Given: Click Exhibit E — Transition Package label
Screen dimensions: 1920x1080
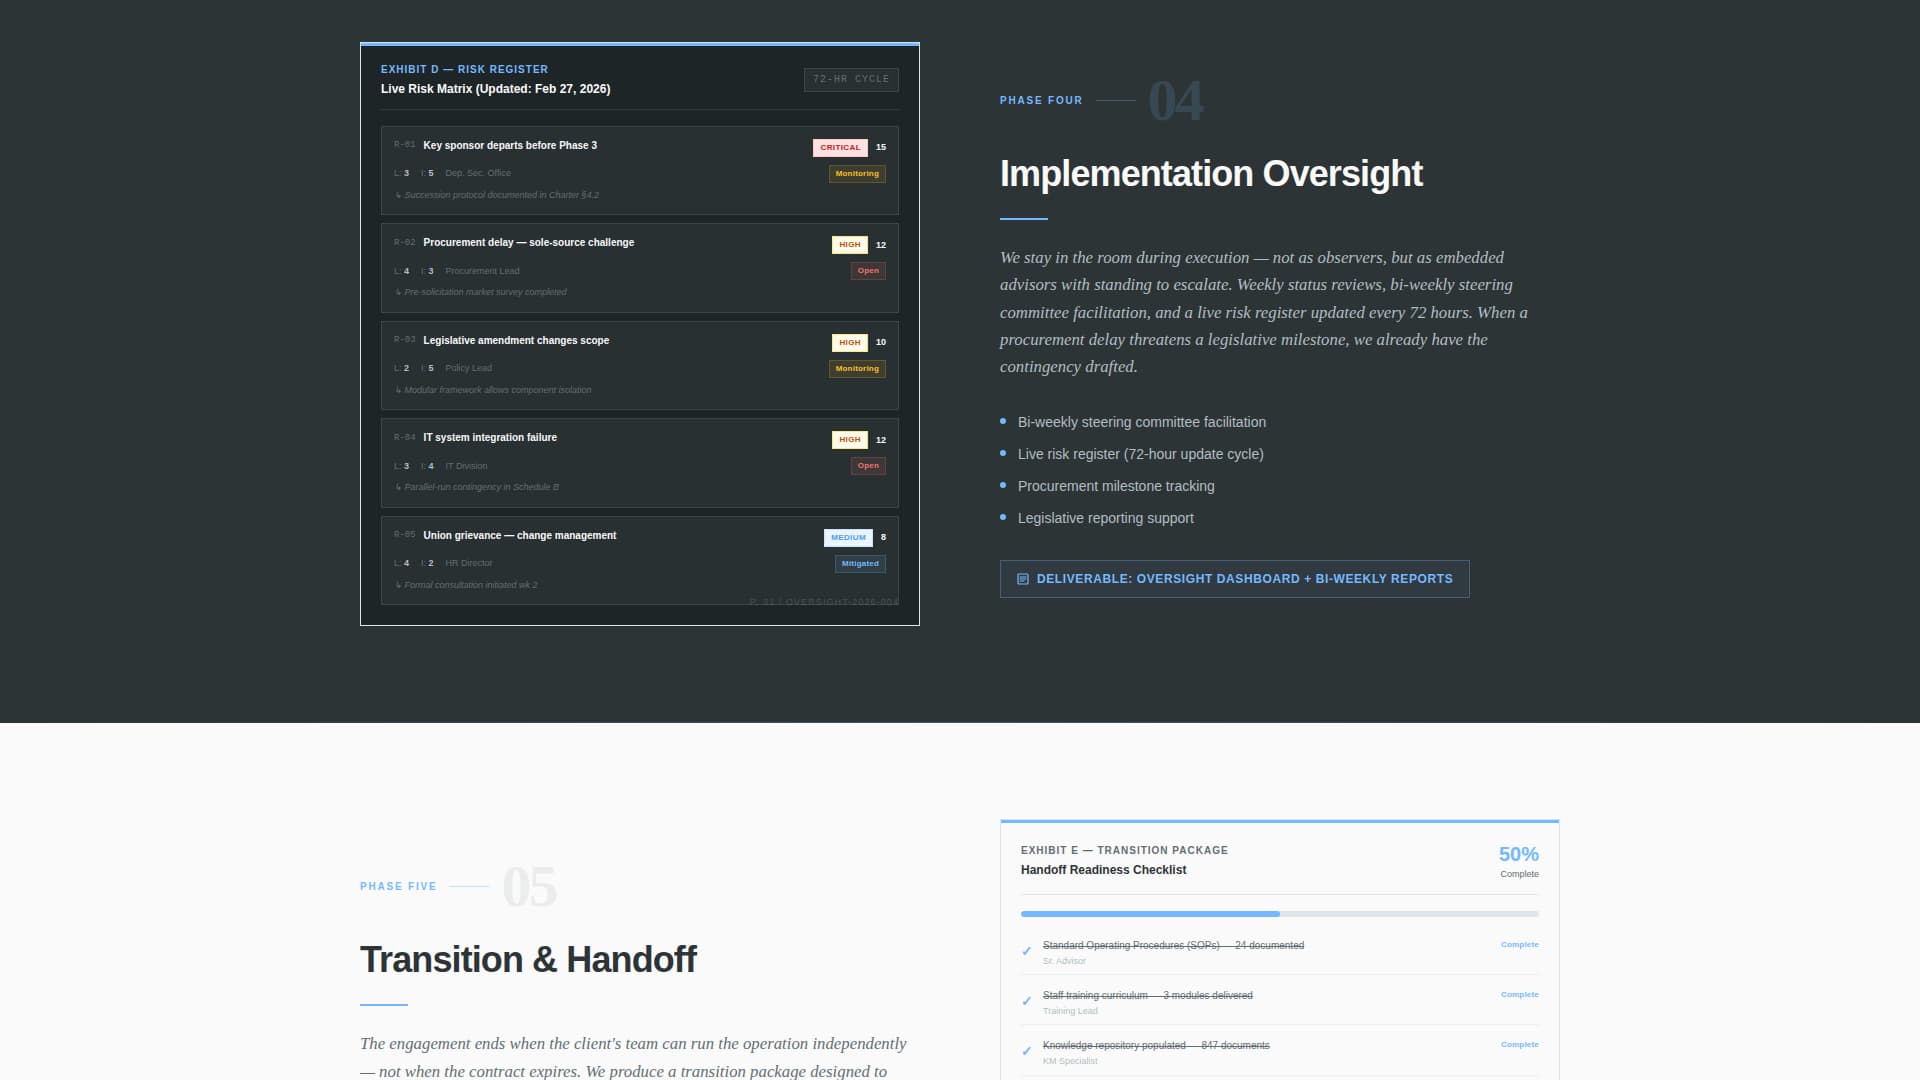Looking at the screenshot, I should [1124, 851].
